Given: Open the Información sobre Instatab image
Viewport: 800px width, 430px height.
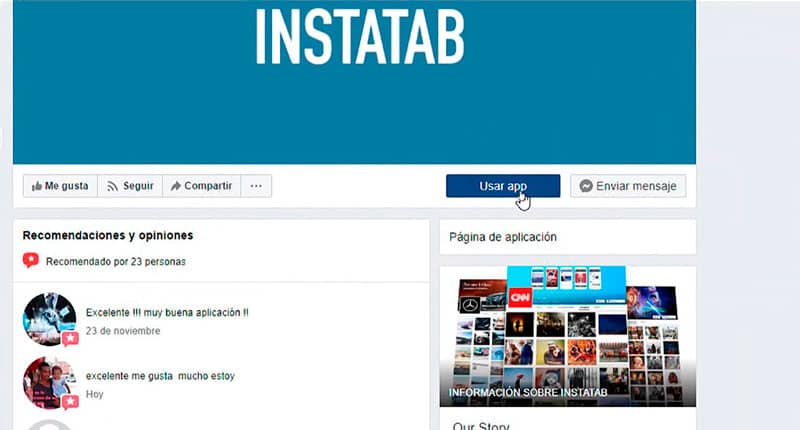Looking at the screenshot, I should coord(568,336).
